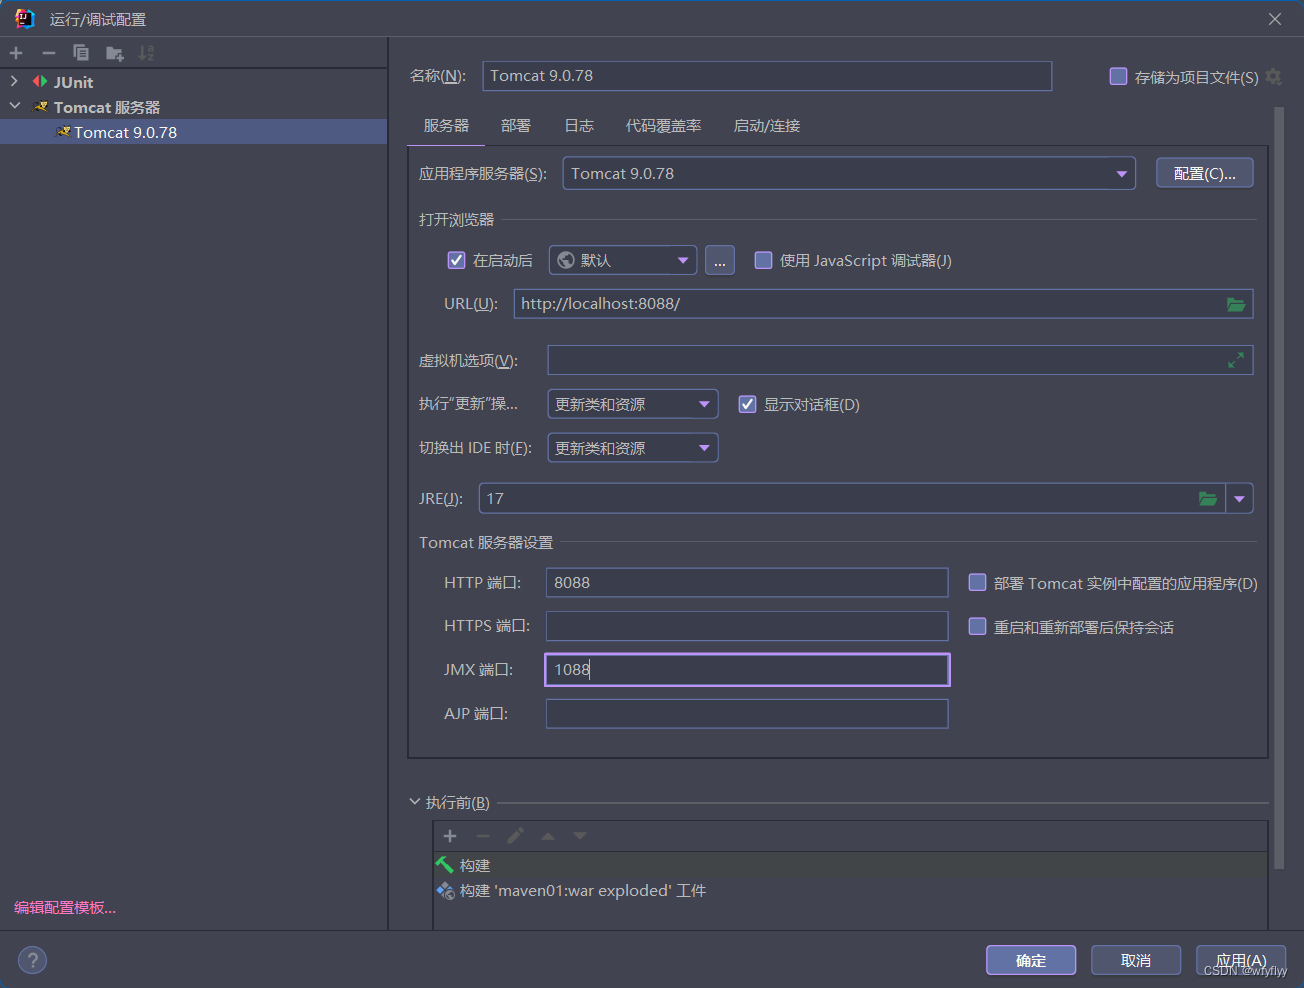Image resolution: width=1304 pixels, height=988 pixels.
Task: Expand the 虚拟机选项 field editor
Action: point(1236,360)
